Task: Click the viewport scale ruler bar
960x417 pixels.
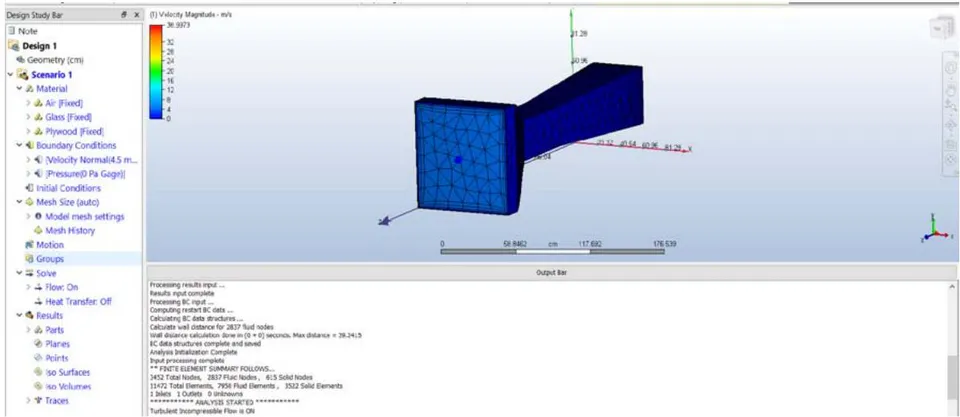Action: [x=552, y=251]
